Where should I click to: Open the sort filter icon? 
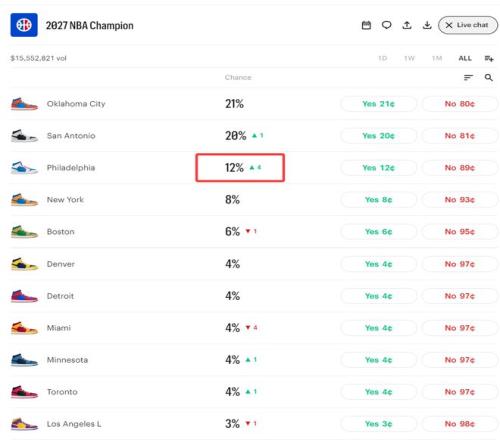pyautogui.click(x=468, y=77)
